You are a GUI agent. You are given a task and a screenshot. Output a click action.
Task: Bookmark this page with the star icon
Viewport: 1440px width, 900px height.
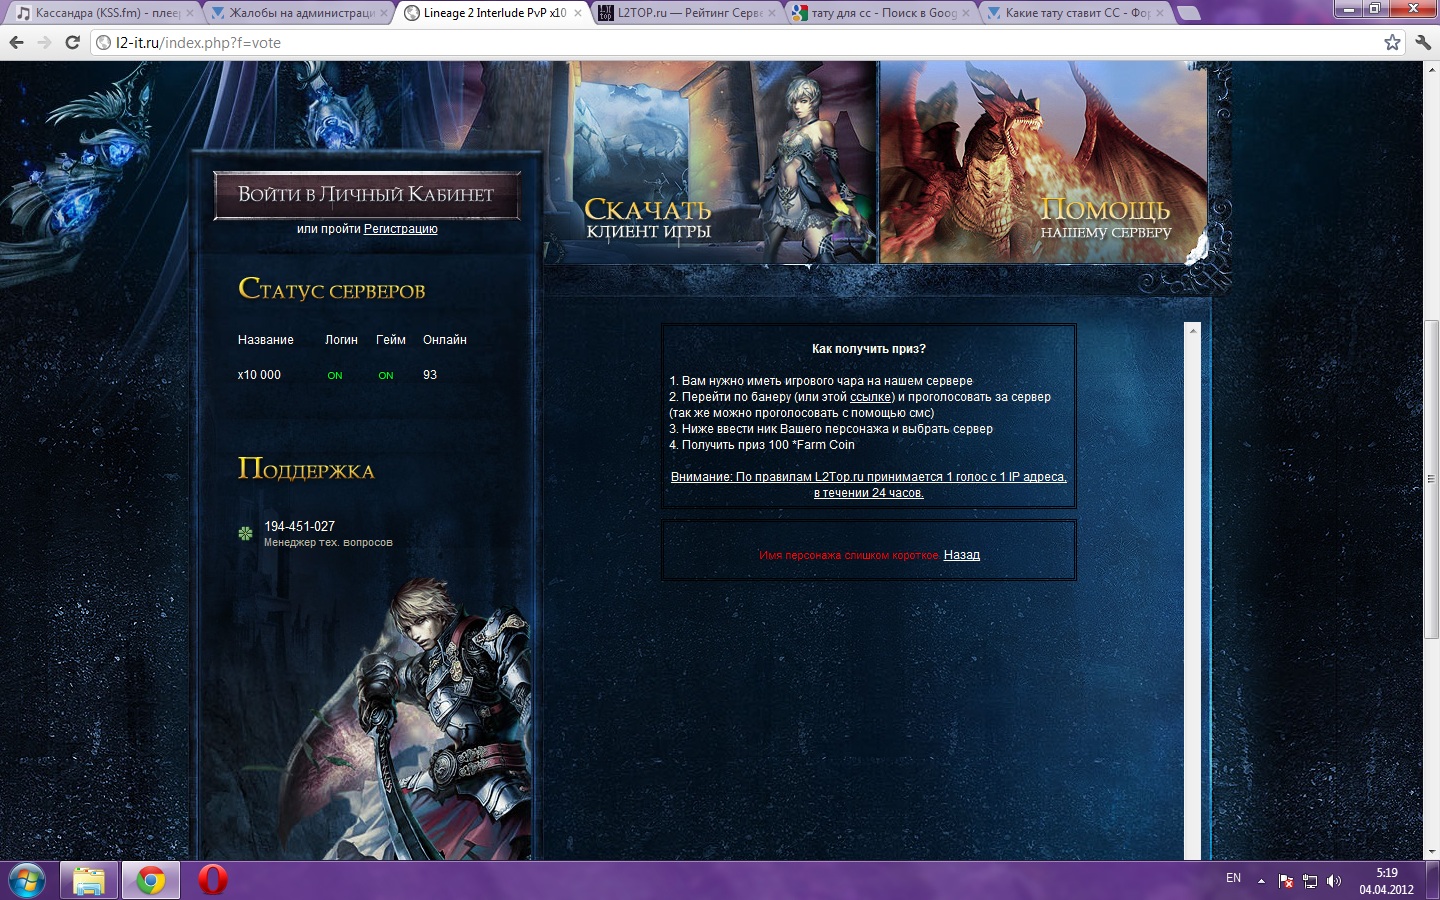[x=1392, y=42]
